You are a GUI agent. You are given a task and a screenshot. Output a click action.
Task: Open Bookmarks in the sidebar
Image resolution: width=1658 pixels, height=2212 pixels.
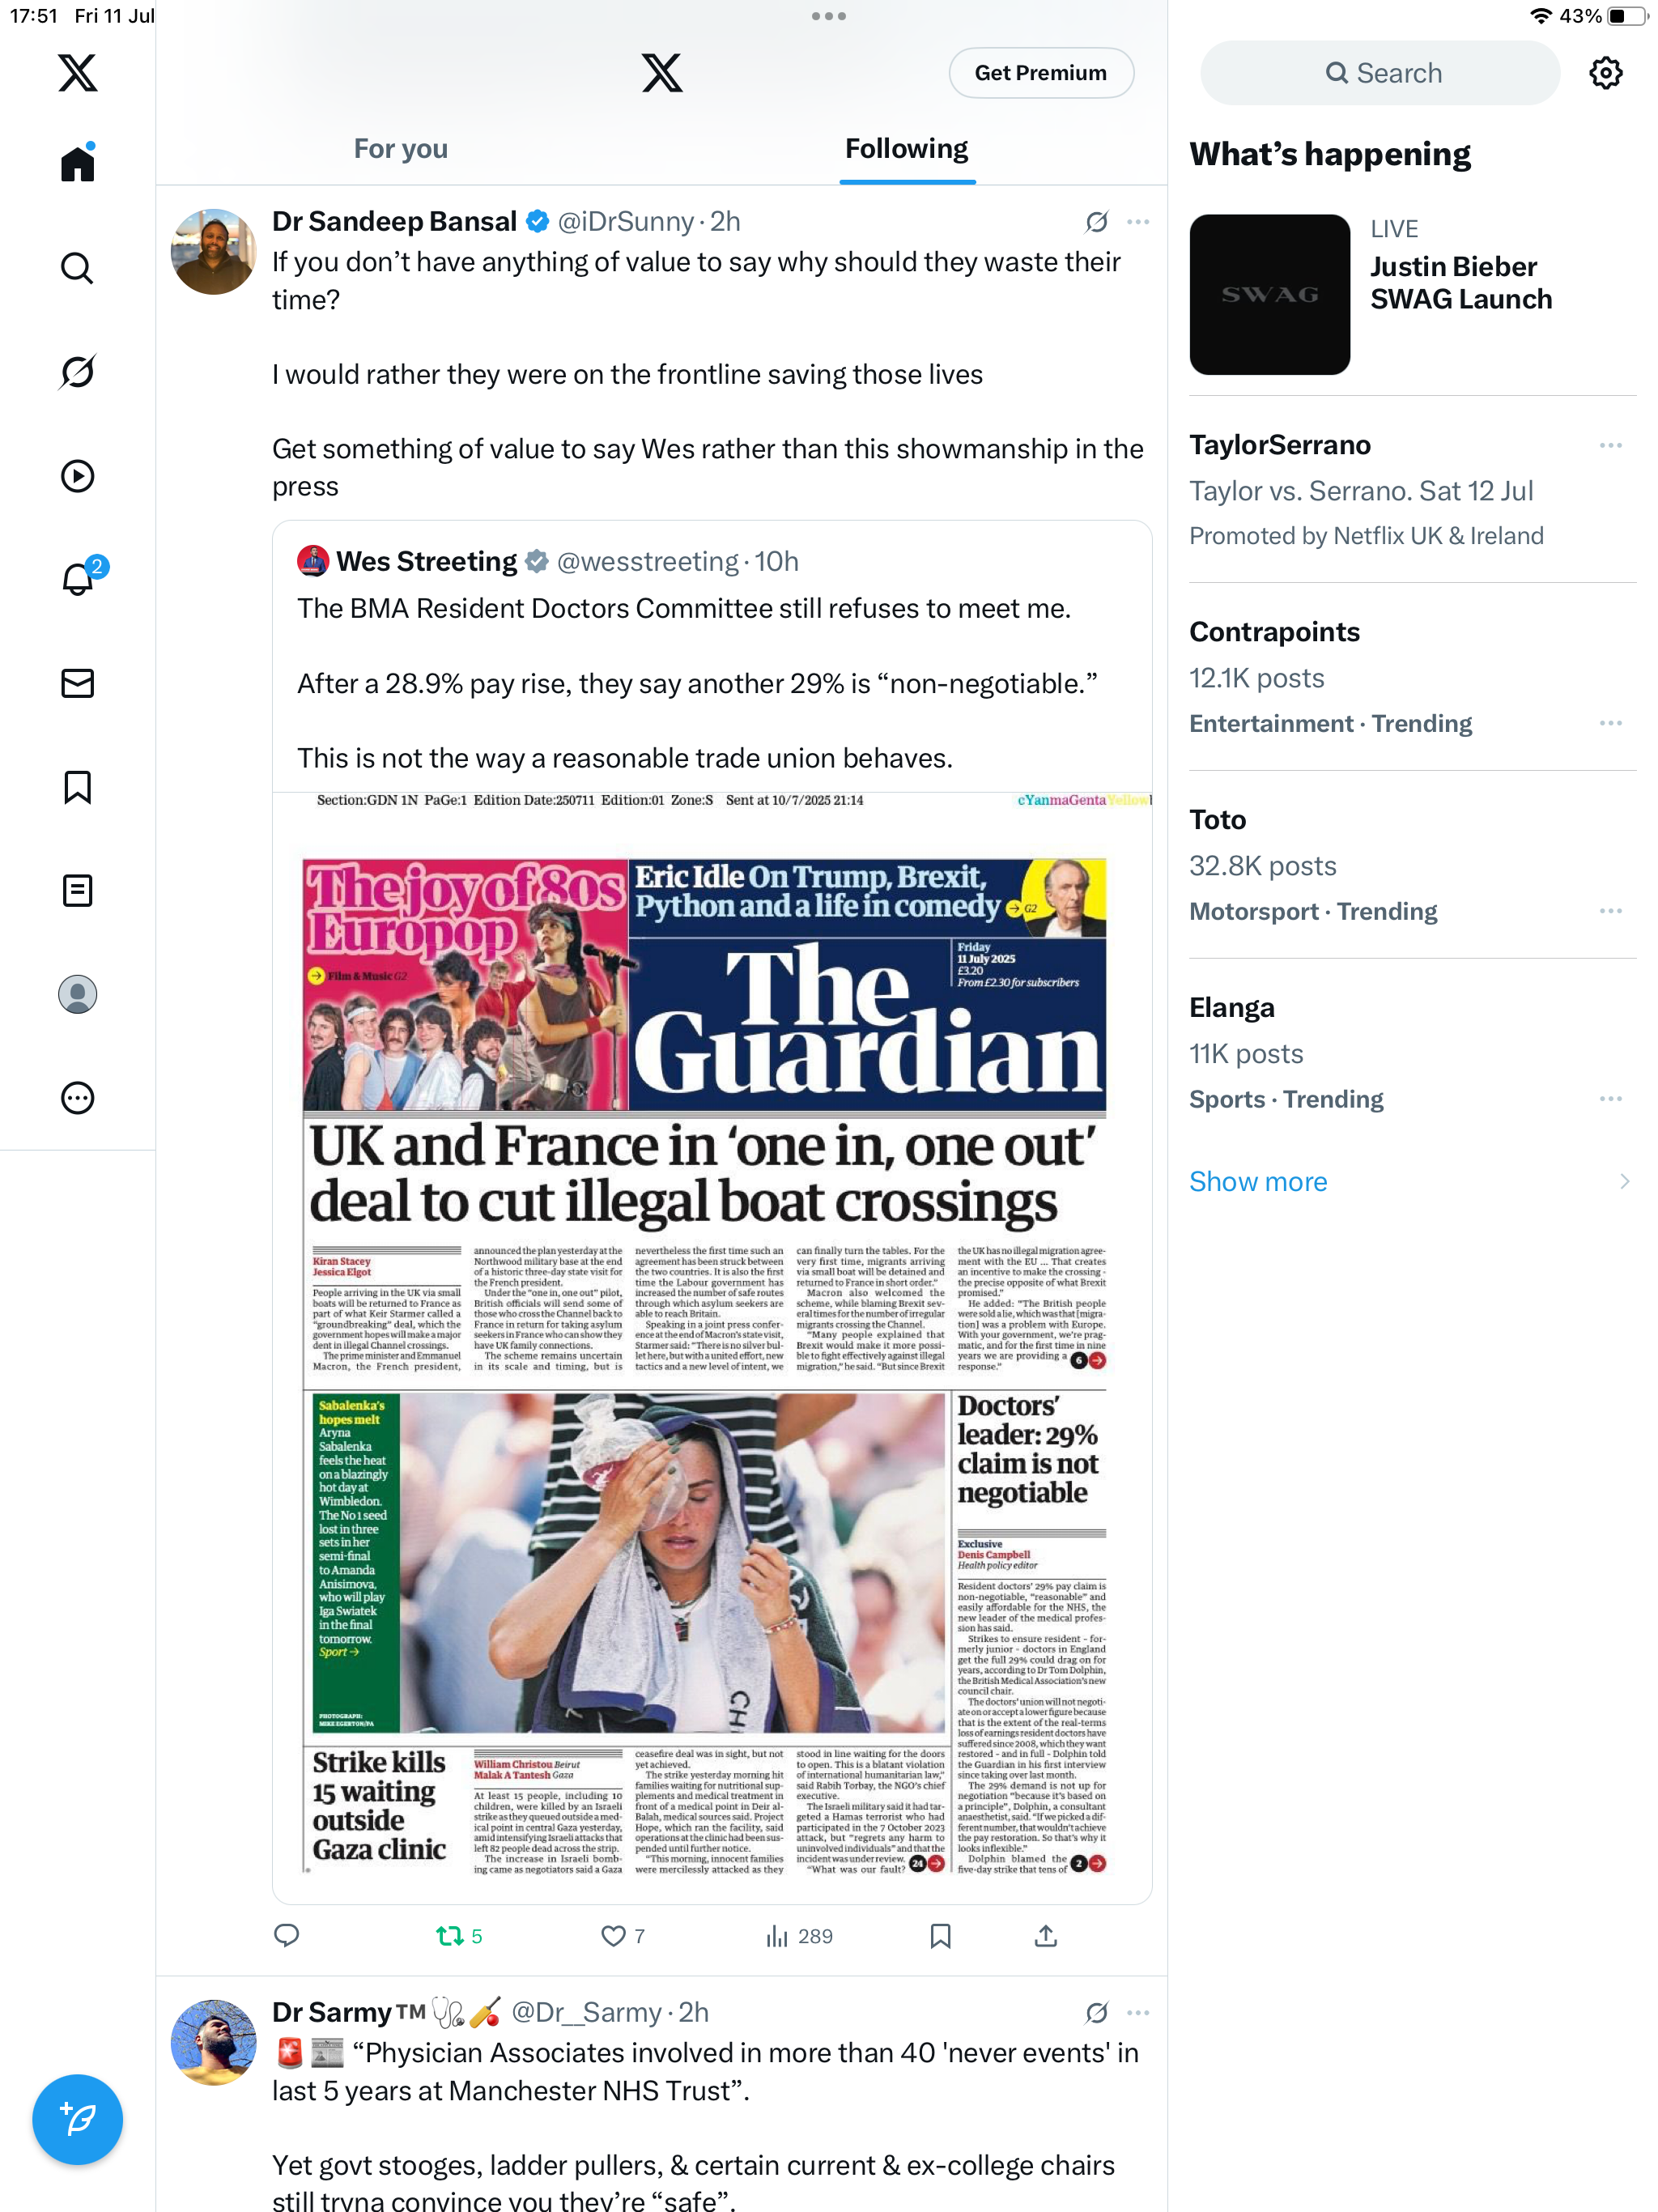[77, 787]
